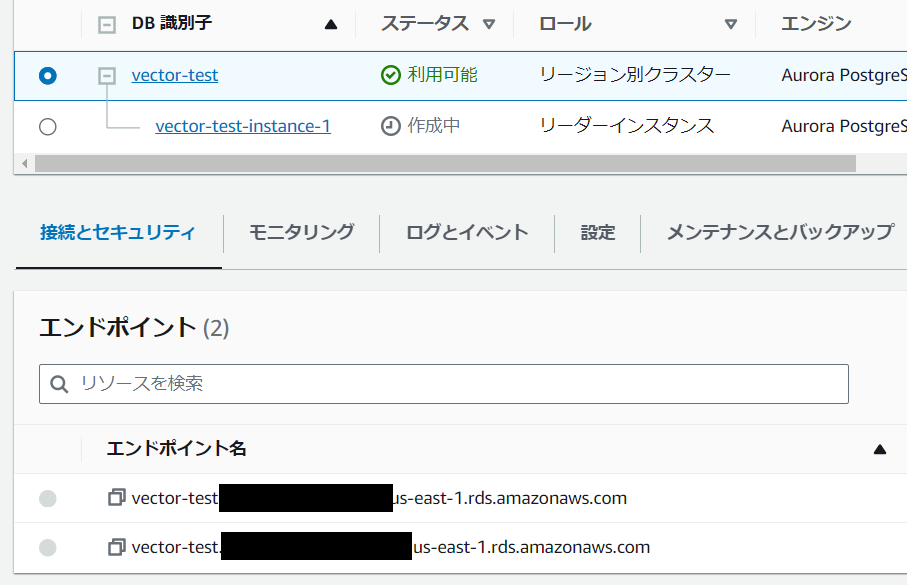The image size is (907, 585).
Task: Click the green available status icon
Action: (x=393, y=74)
